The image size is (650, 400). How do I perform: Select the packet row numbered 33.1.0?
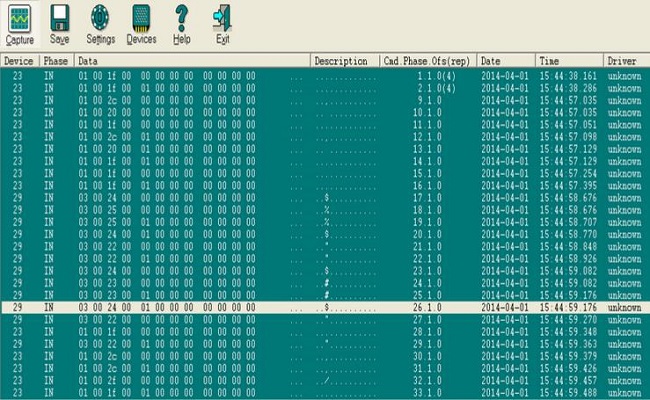click(x=325, y=393)
